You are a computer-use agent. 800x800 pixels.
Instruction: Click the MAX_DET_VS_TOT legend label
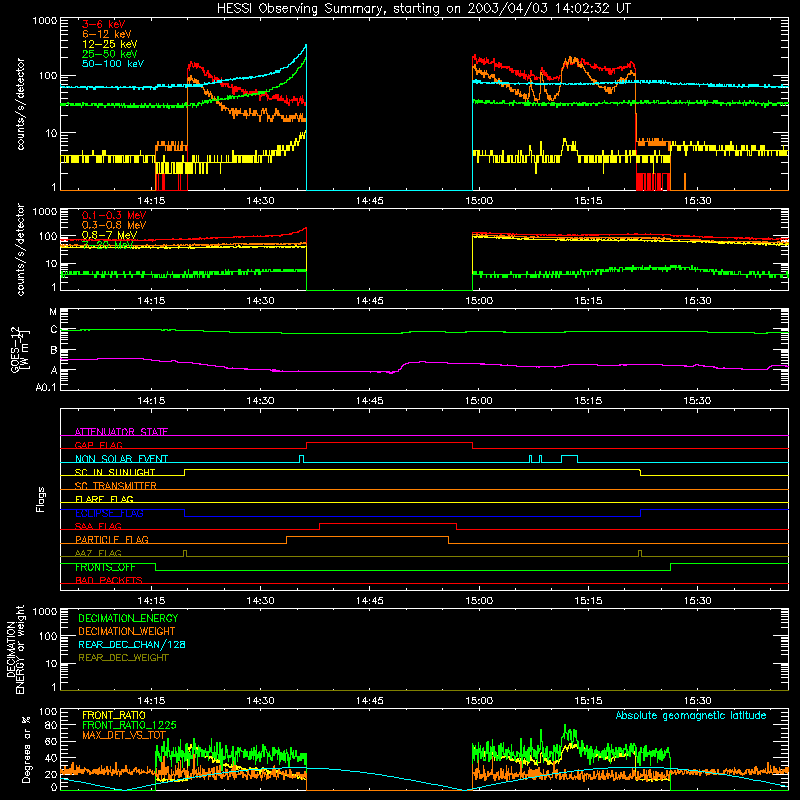tap(124, 735)
